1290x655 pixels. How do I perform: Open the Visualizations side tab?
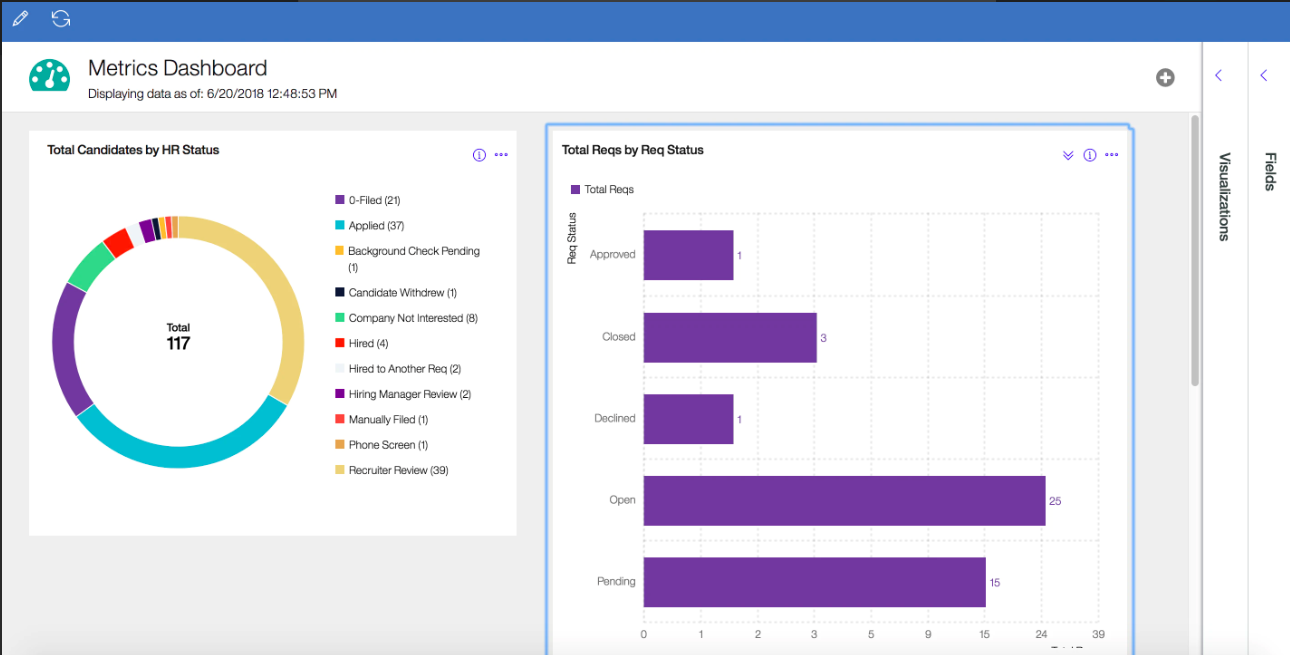click(1224, 197)
